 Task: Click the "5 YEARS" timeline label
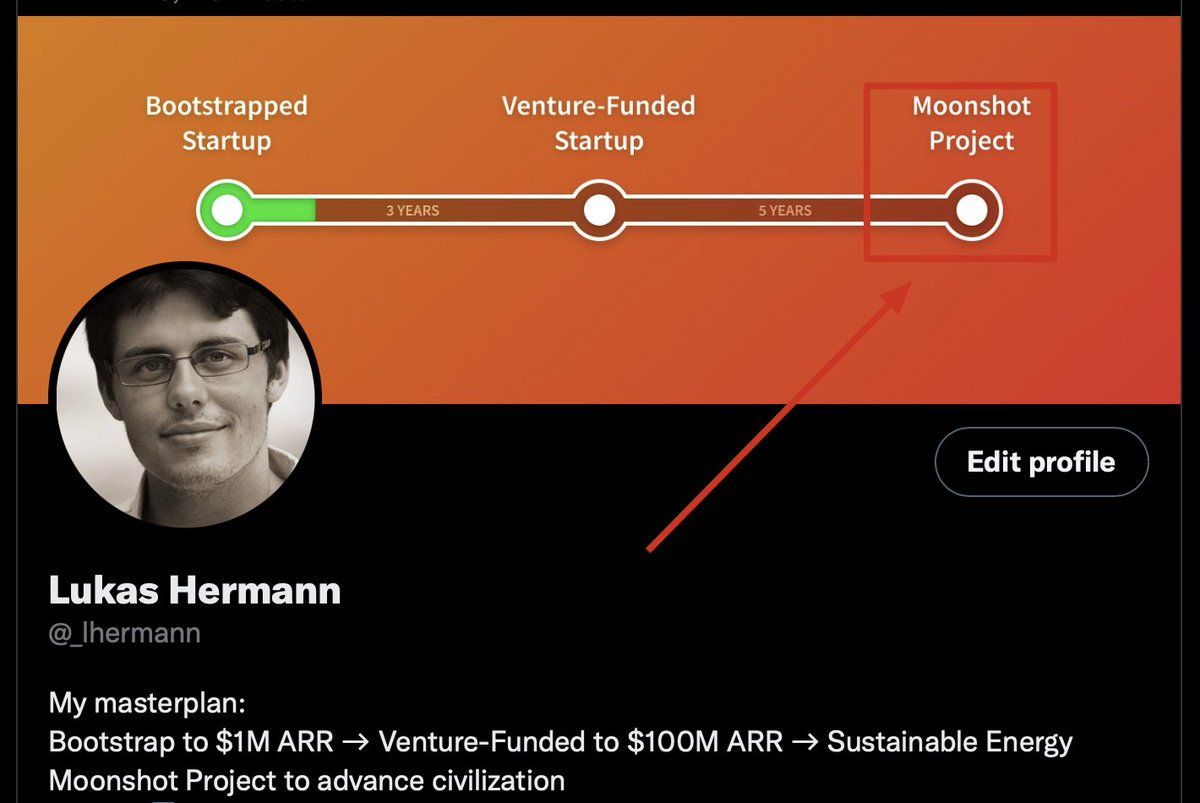coord(785,210)
